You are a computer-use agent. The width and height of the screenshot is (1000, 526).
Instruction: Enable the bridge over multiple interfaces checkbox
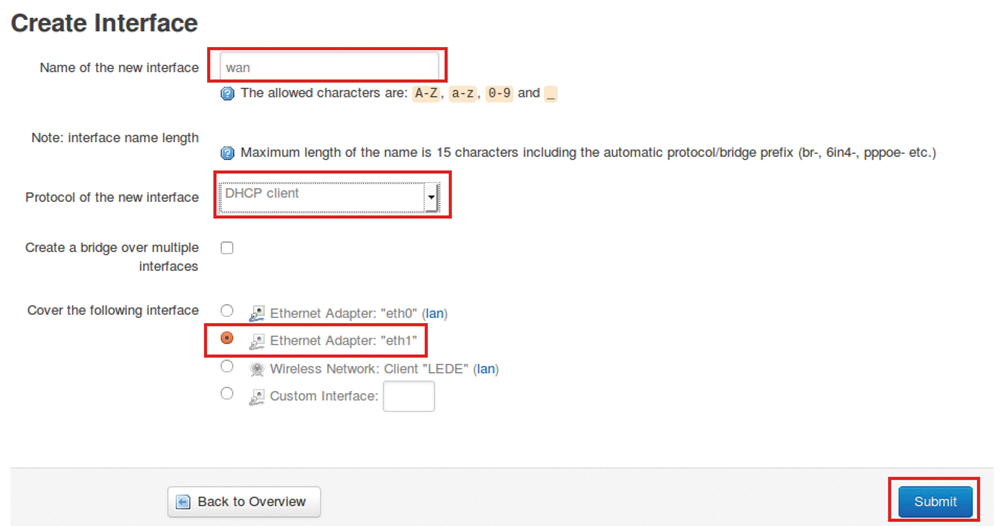pos(227,247)
